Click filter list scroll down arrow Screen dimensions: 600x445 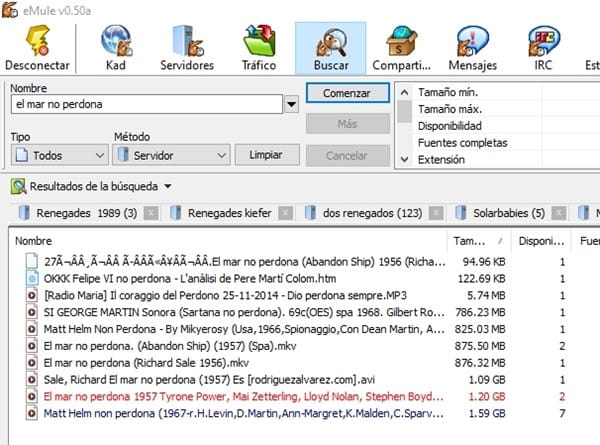[404, 159]
